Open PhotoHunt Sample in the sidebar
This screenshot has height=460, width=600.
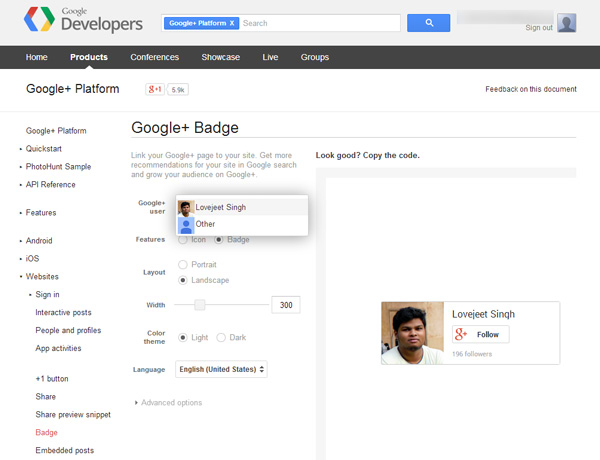pos(58,166)
